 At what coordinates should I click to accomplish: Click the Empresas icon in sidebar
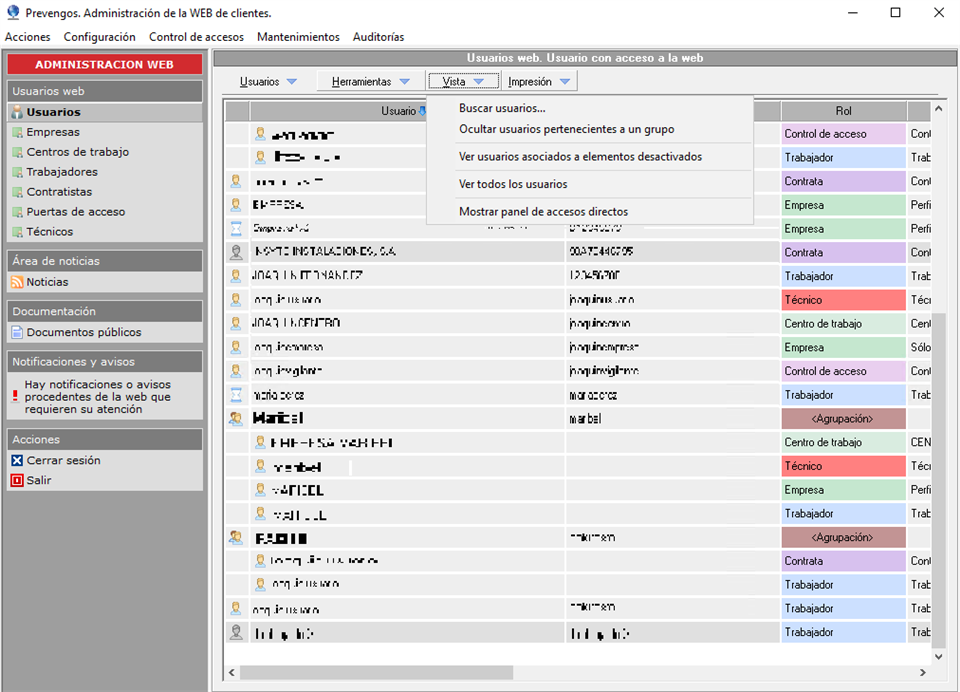[x=17, y=132]
